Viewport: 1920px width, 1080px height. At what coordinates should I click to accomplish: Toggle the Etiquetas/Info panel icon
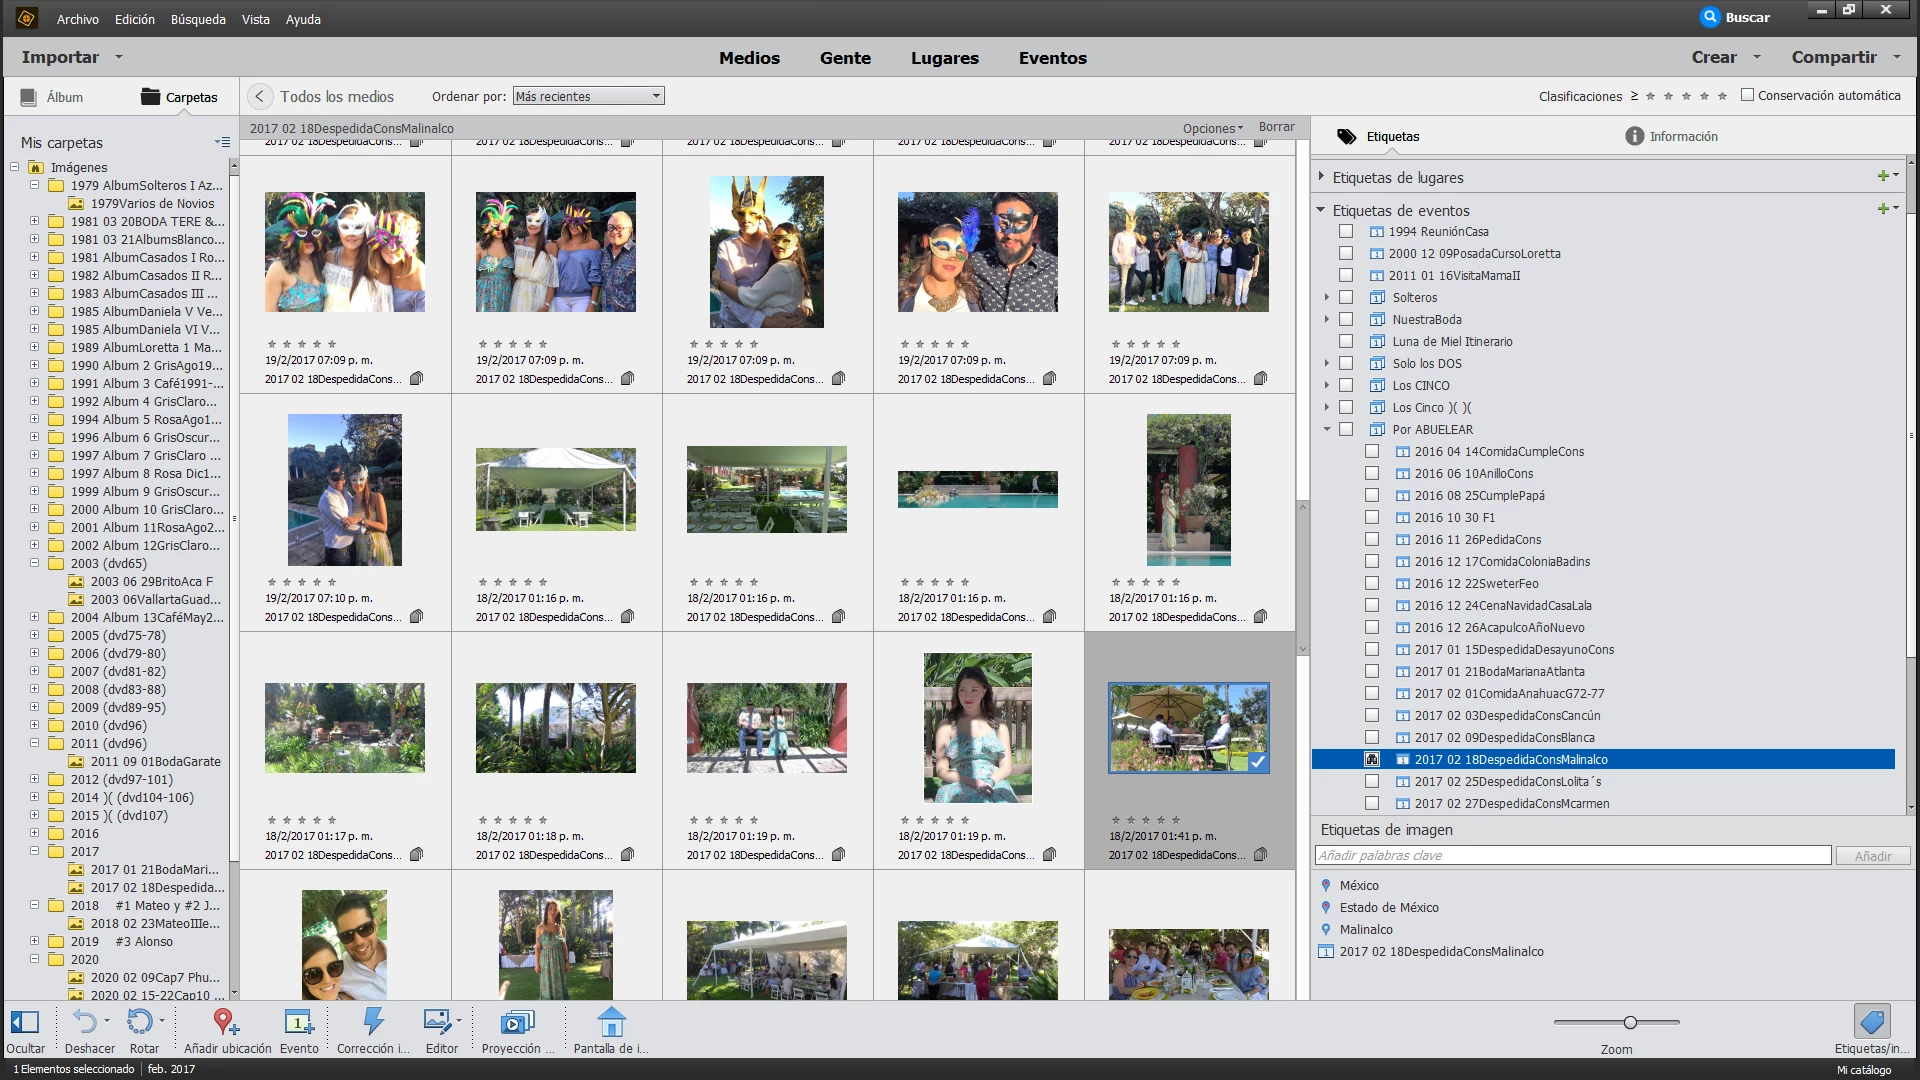[1871, 1023]
